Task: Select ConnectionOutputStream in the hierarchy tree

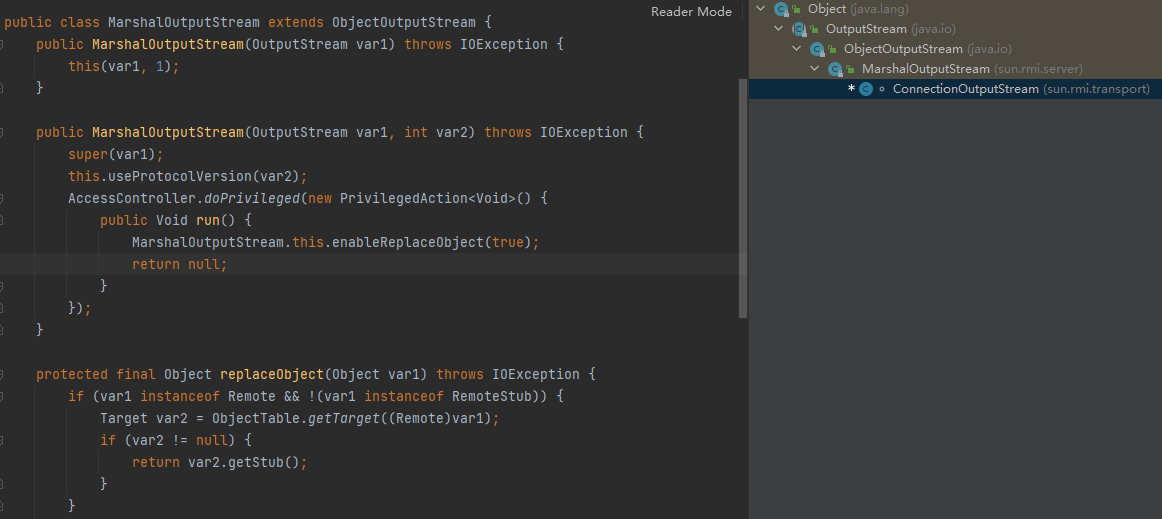Action: pyautogui.click(x=965, y=89)
